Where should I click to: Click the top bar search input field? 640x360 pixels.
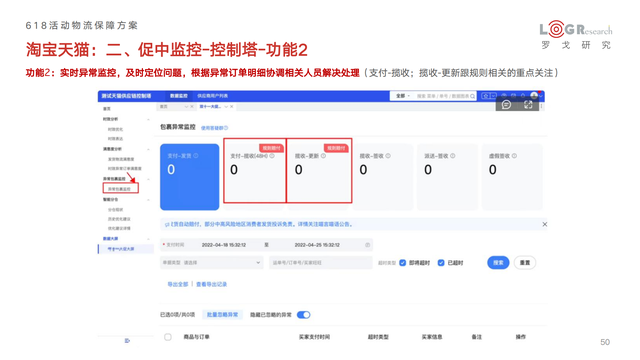[442, 96]
